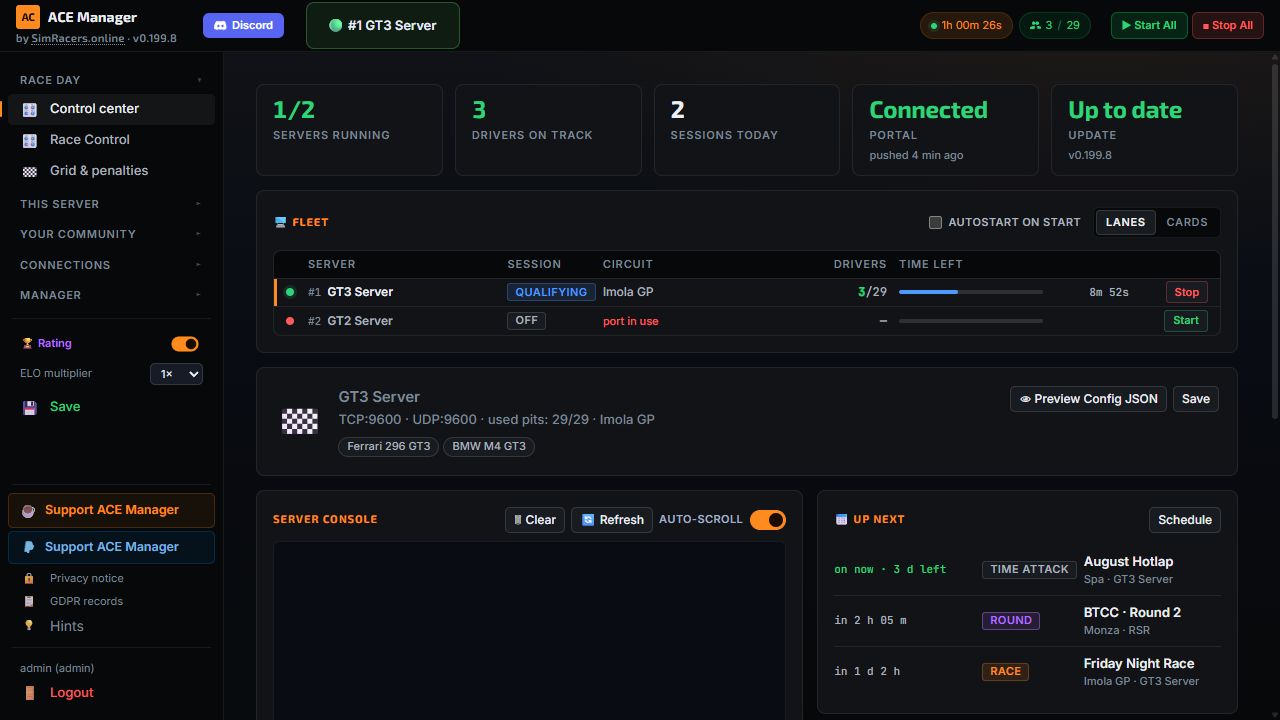Image resolution: width=1280 pixels, height=720 pixels.
Task: Click the Fleet panel monitor icon
Action: point(280,222)
